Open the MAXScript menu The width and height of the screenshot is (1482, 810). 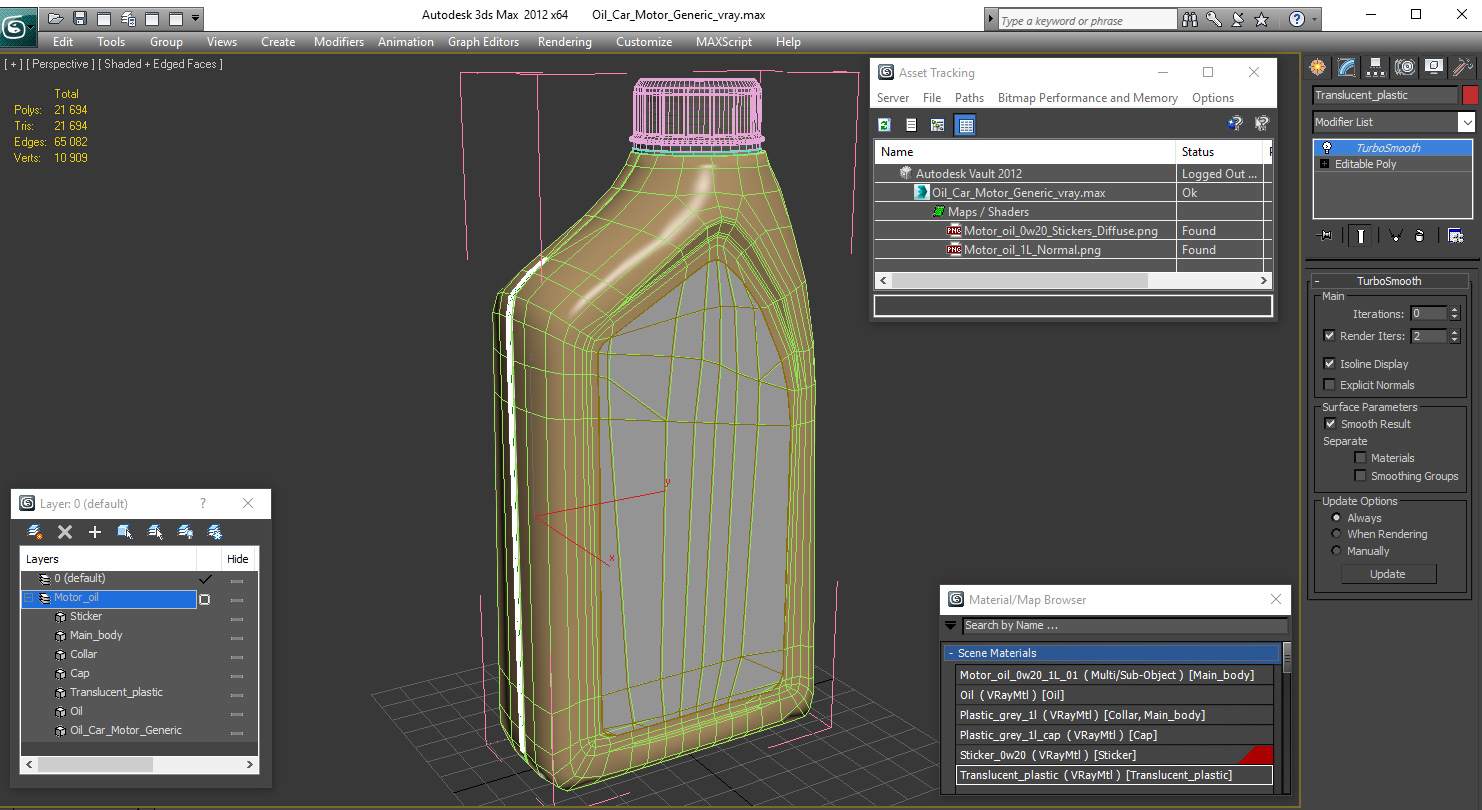(724, 42)
